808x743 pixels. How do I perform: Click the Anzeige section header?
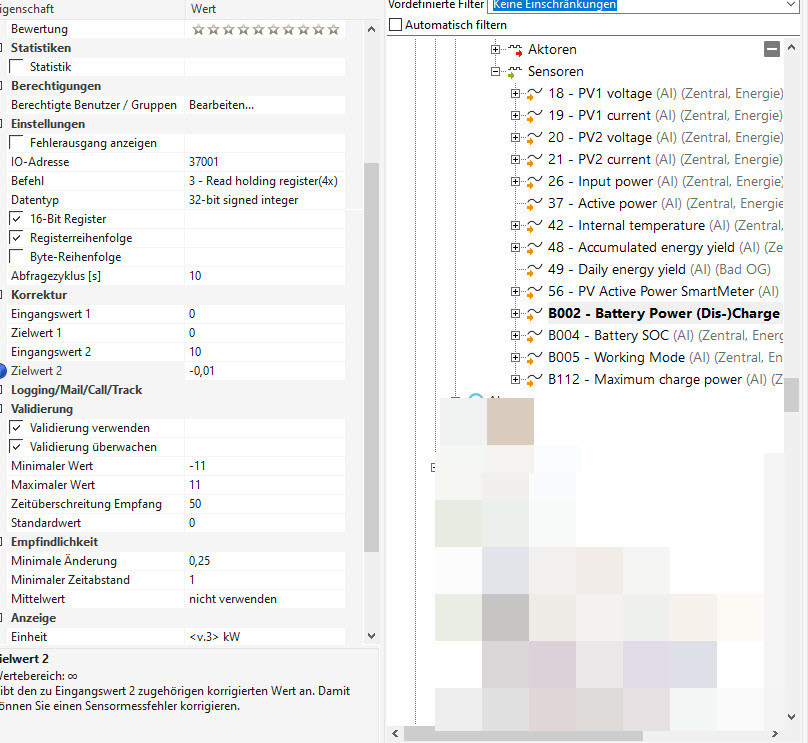pos(33,618)
